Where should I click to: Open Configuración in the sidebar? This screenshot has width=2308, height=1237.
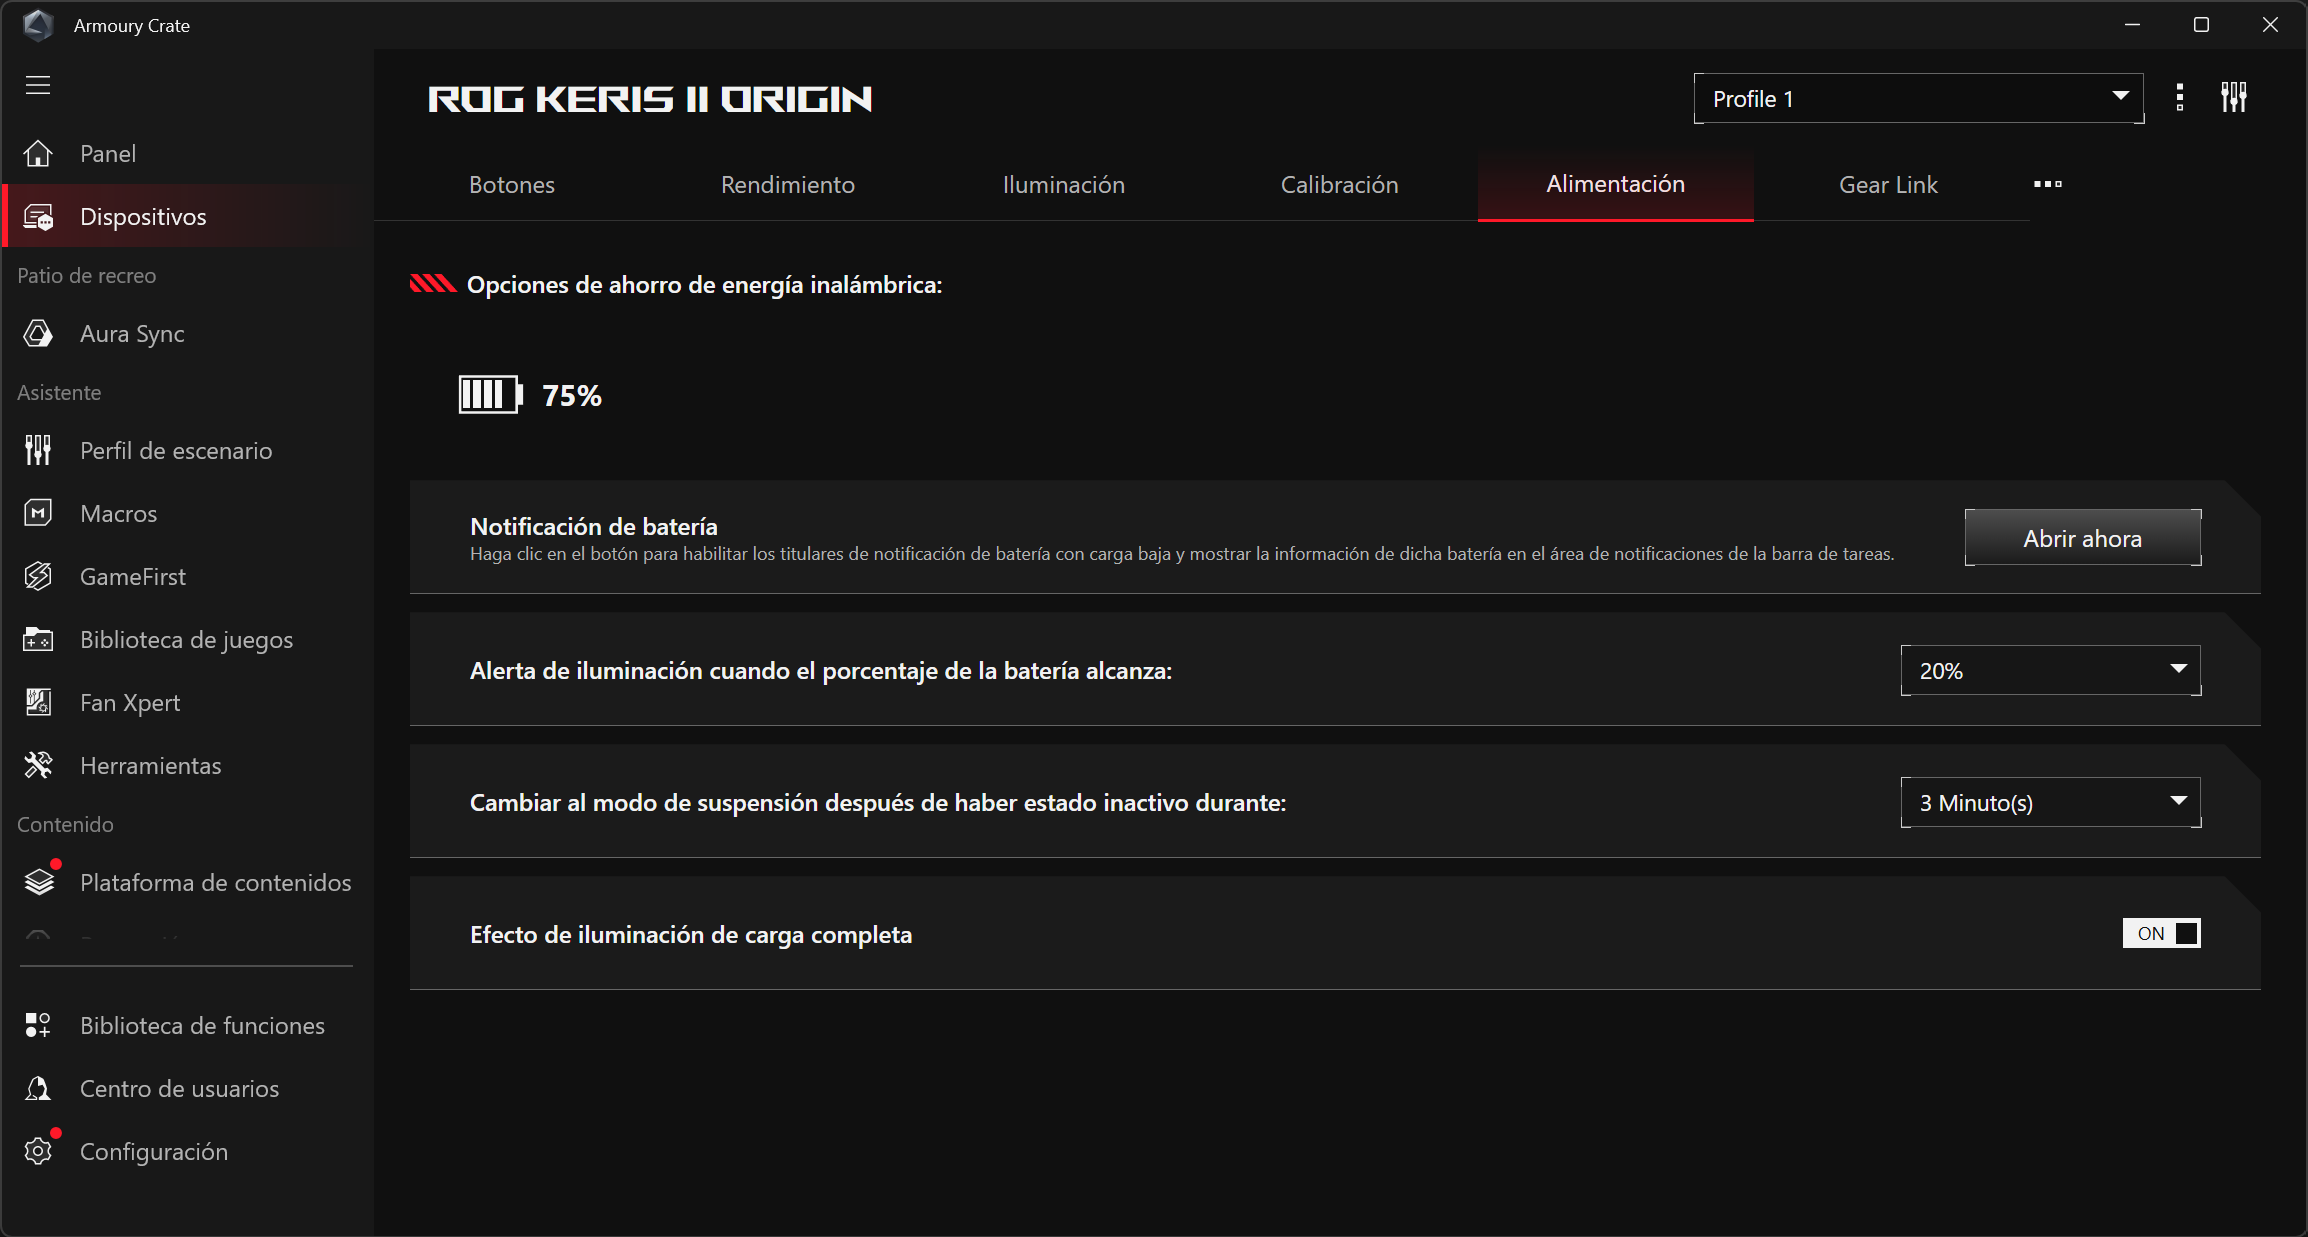click(188, 1152)
